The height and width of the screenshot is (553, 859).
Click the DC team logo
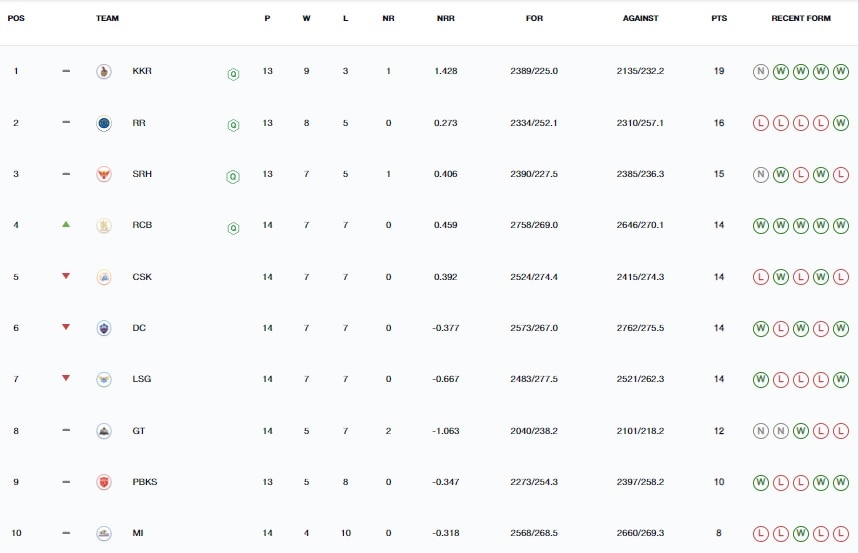[x=104, y=328]
